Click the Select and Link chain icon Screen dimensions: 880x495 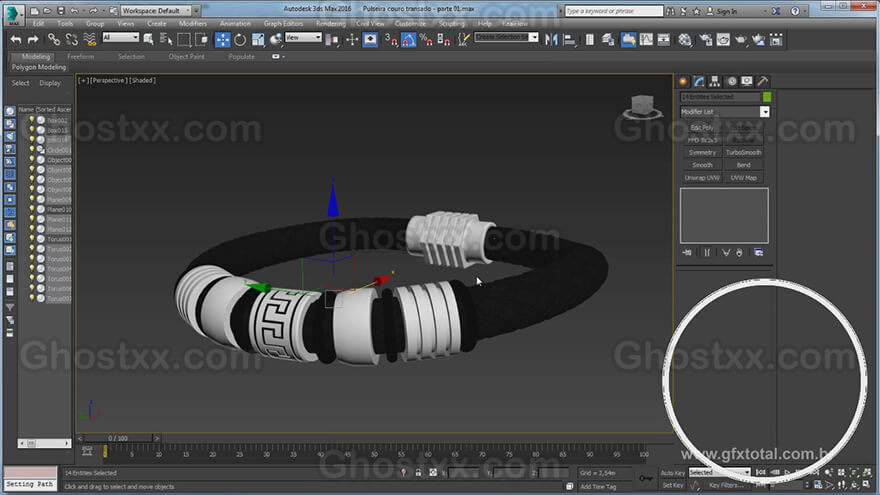(53, 39)
